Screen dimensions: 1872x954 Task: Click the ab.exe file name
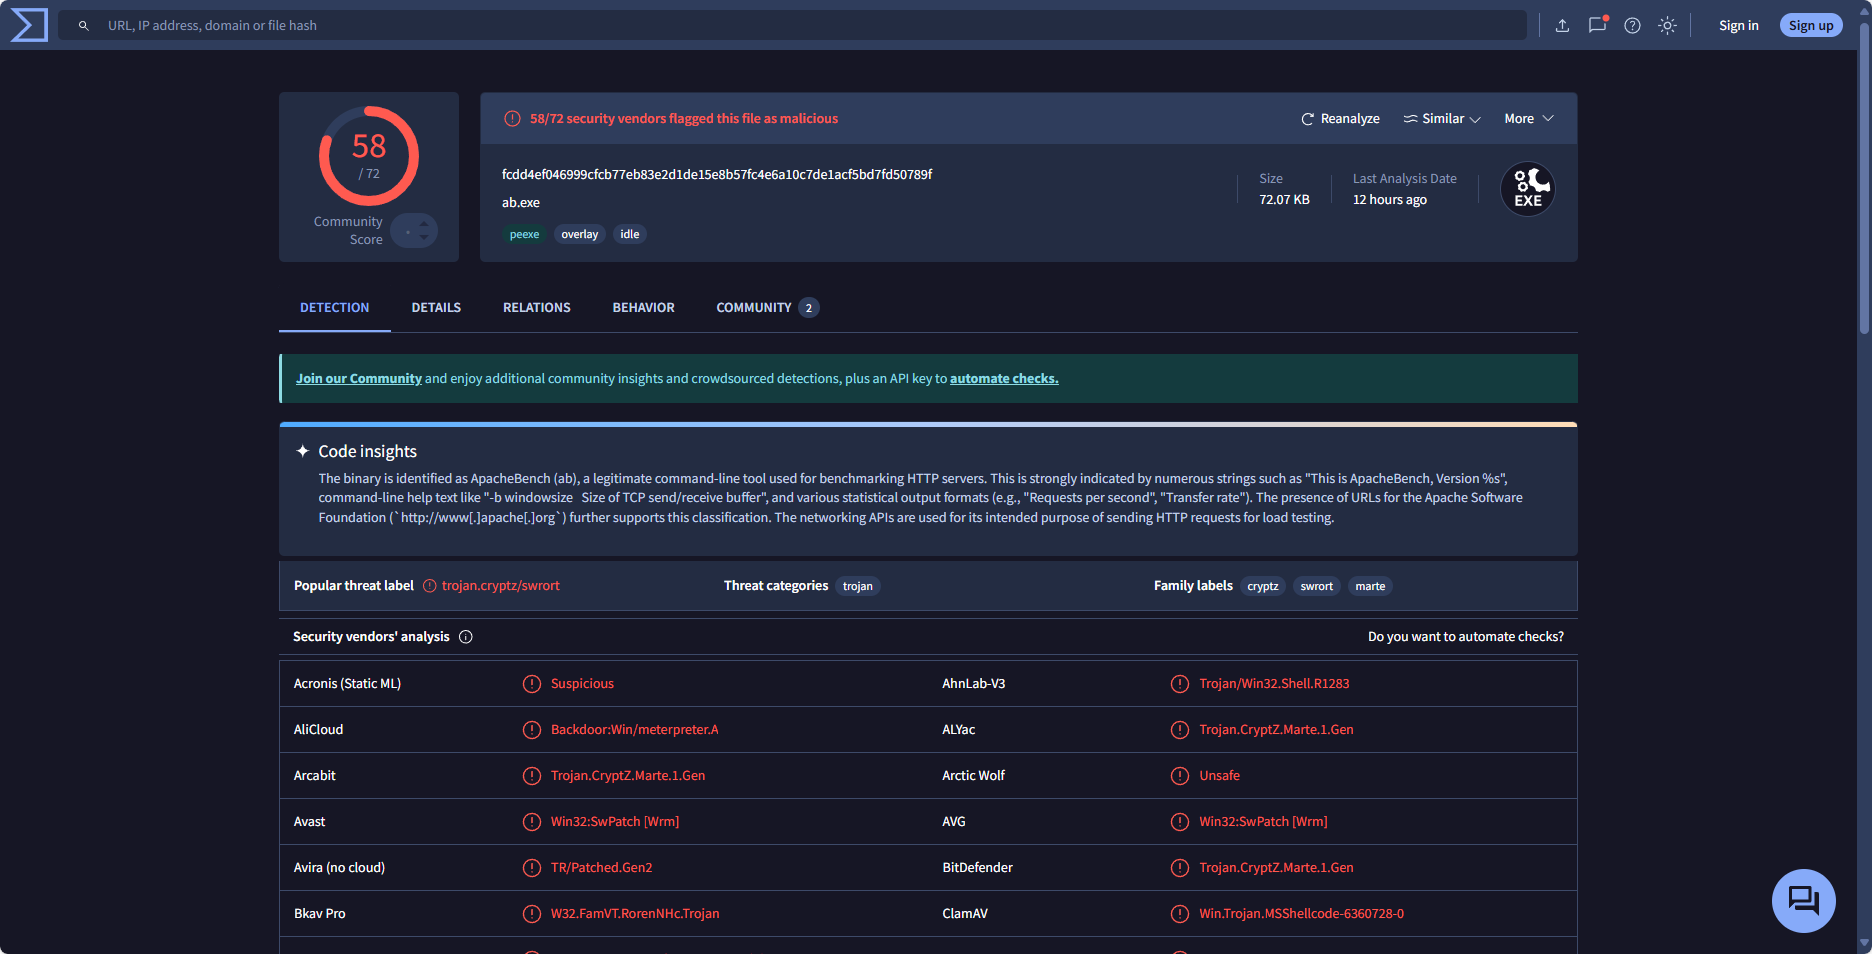(521, 203)
